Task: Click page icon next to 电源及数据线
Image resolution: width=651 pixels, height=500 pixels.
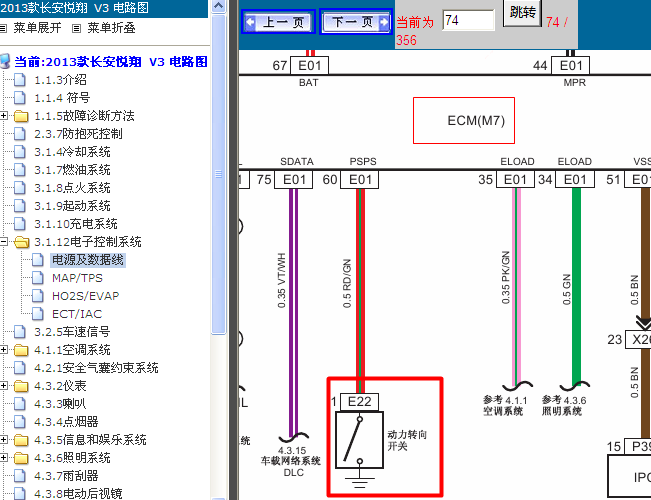Action: click(37, 260)
